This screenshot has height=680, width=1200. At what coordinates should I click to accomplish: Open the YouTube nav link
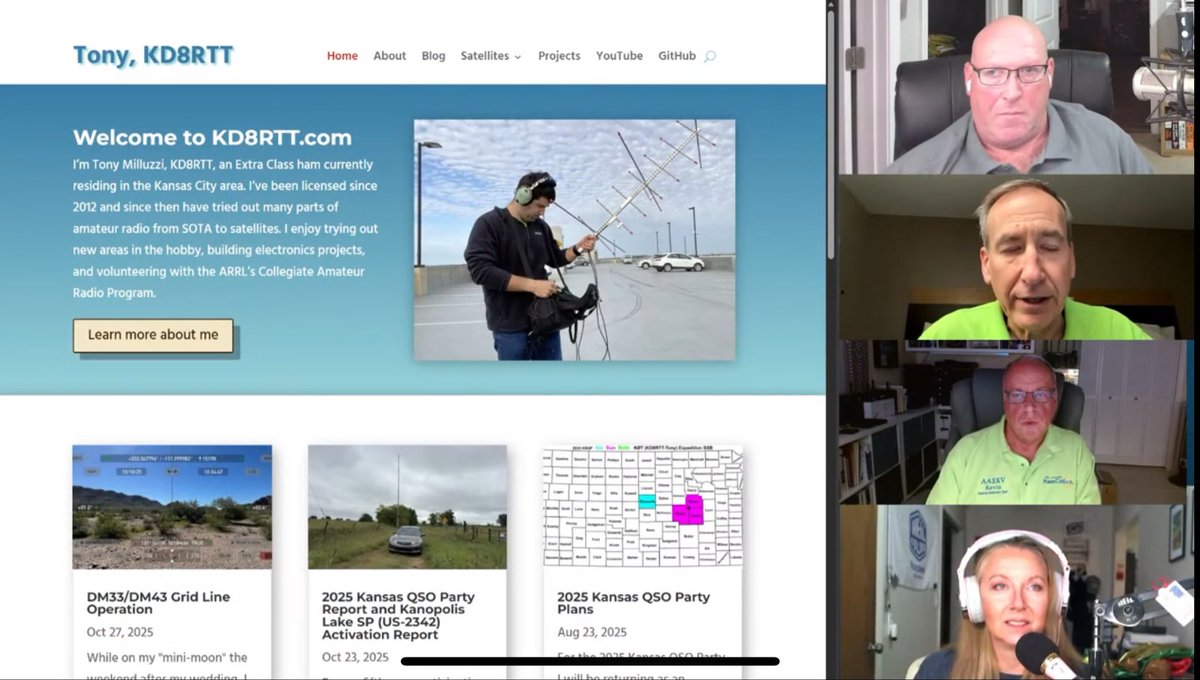pos(619,56)
